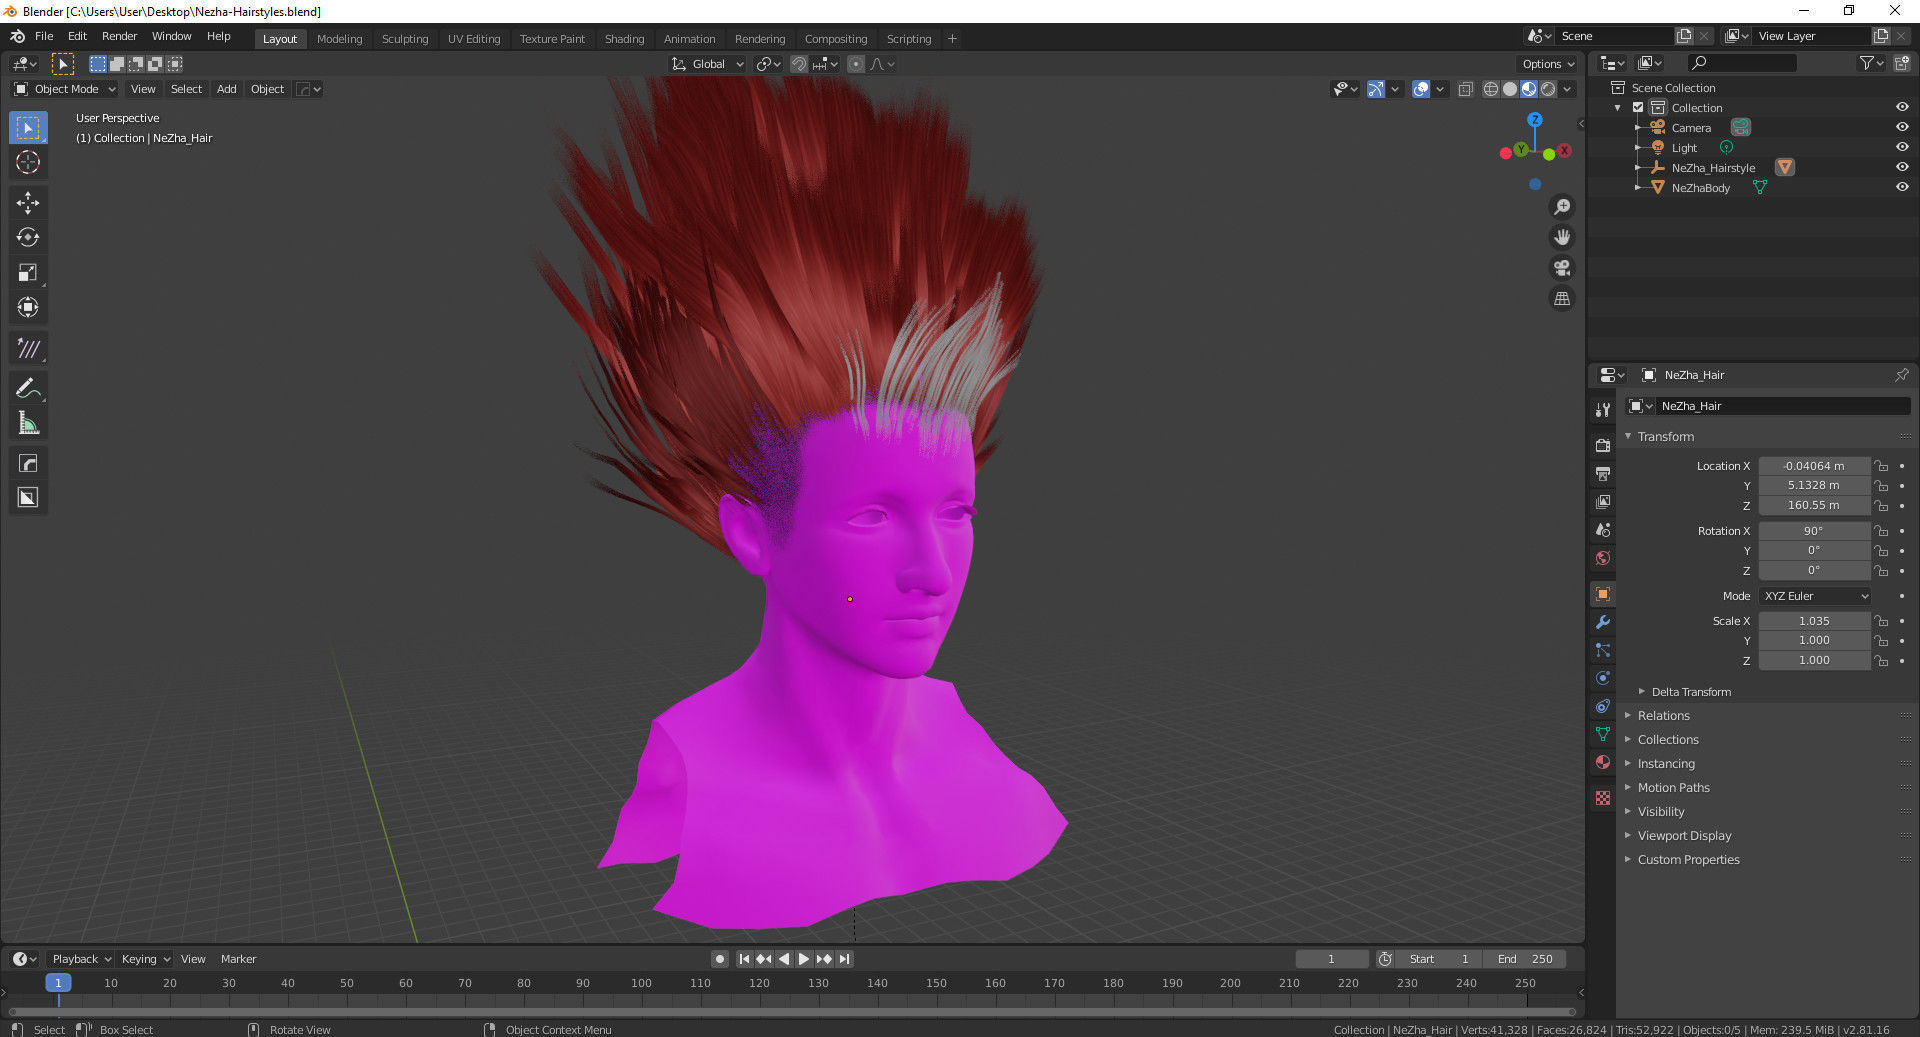Open the Object Mode dropdown

tap(65, 89)
